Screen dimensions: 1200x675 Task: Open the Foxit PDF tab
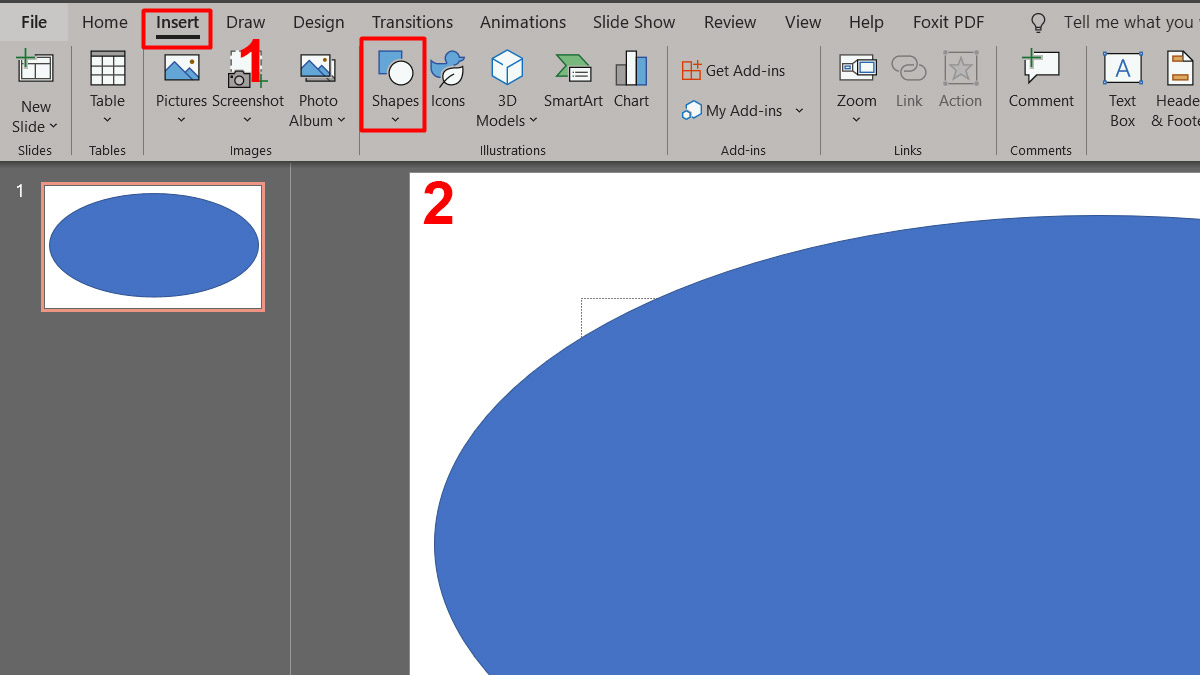(948, 21)
